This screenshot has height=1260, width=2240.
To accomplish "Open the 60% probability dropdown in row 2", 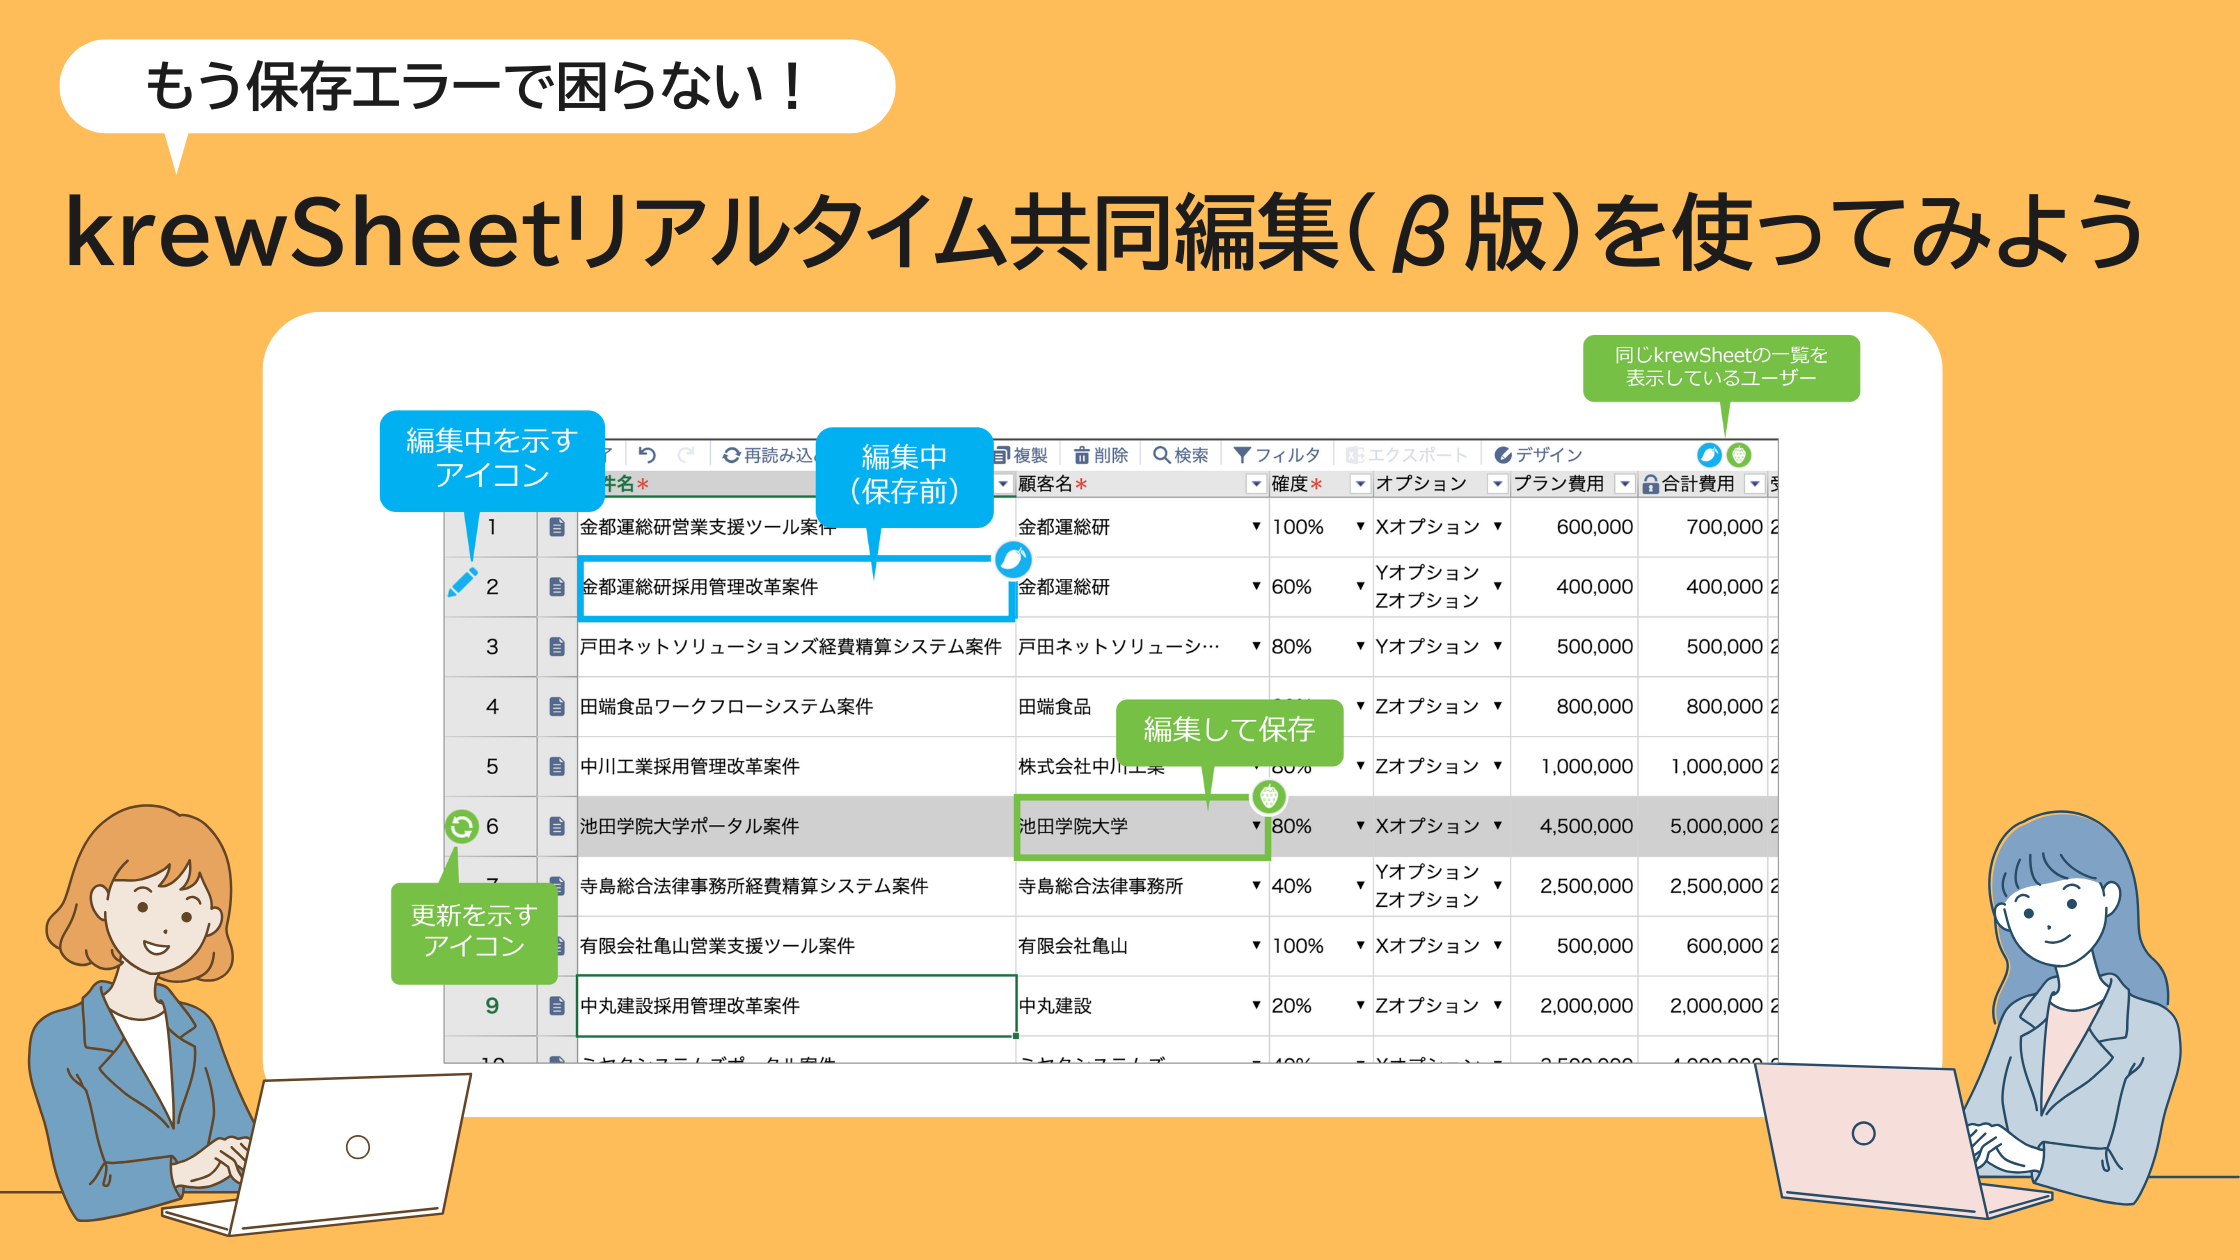I will click(1360, 586).
